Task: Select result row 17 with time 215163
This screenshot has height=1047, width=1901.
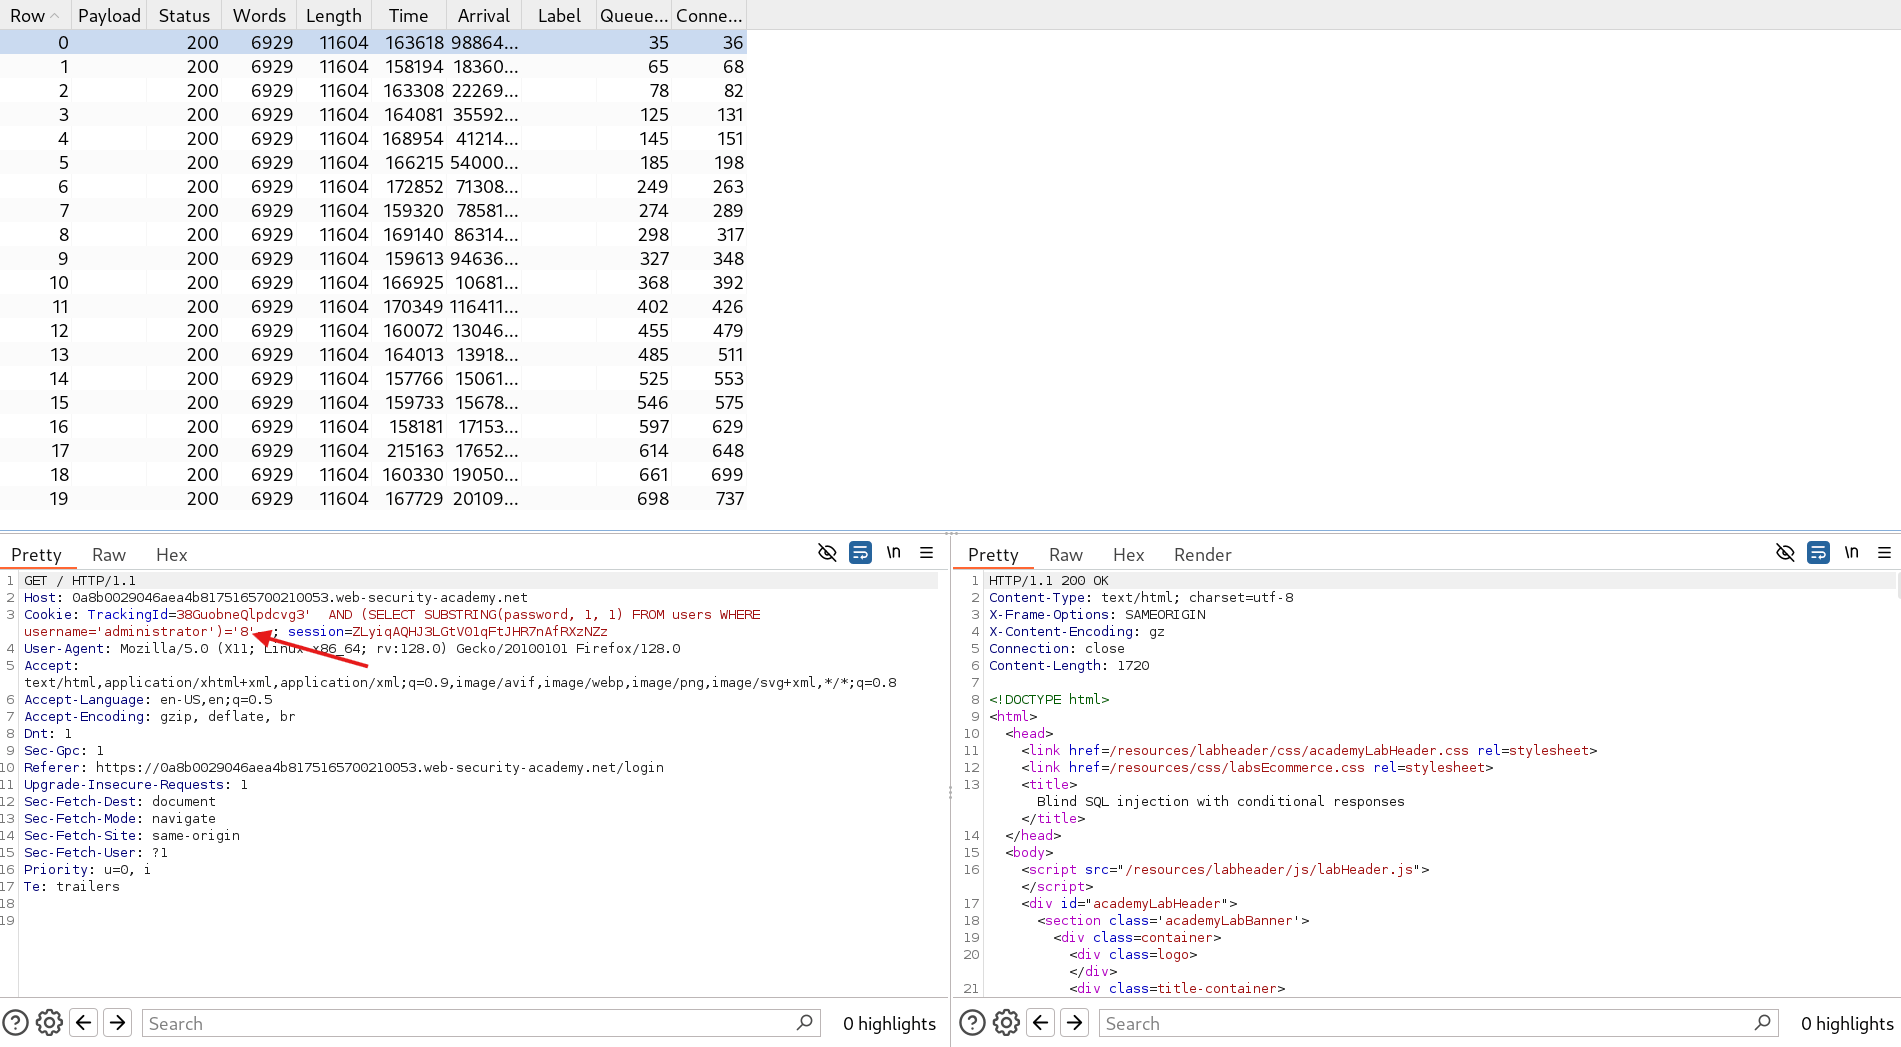Action: click(373, 450)
